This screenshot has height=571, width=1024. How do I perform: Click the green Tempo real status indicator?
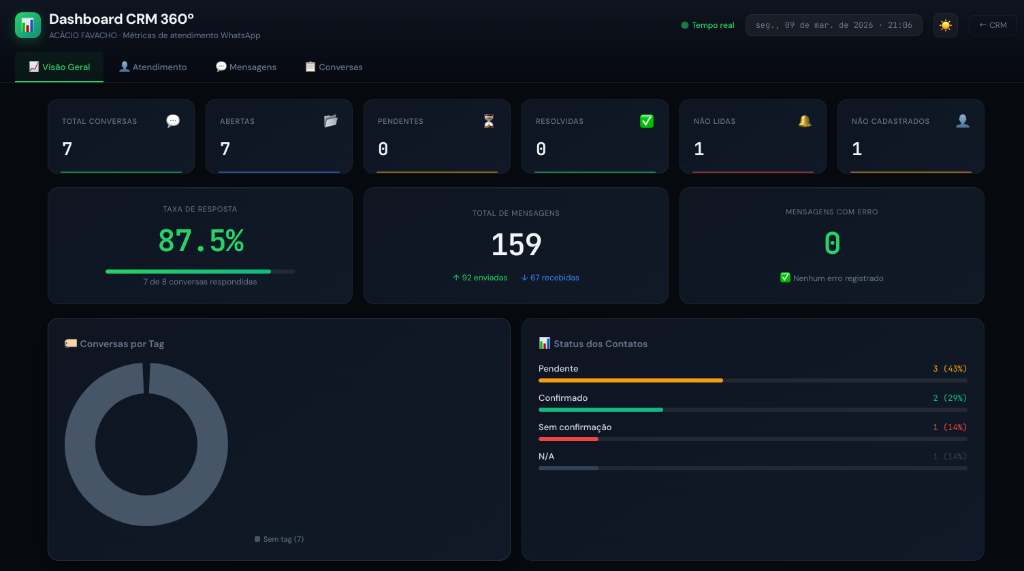click(x=708, y=25)
